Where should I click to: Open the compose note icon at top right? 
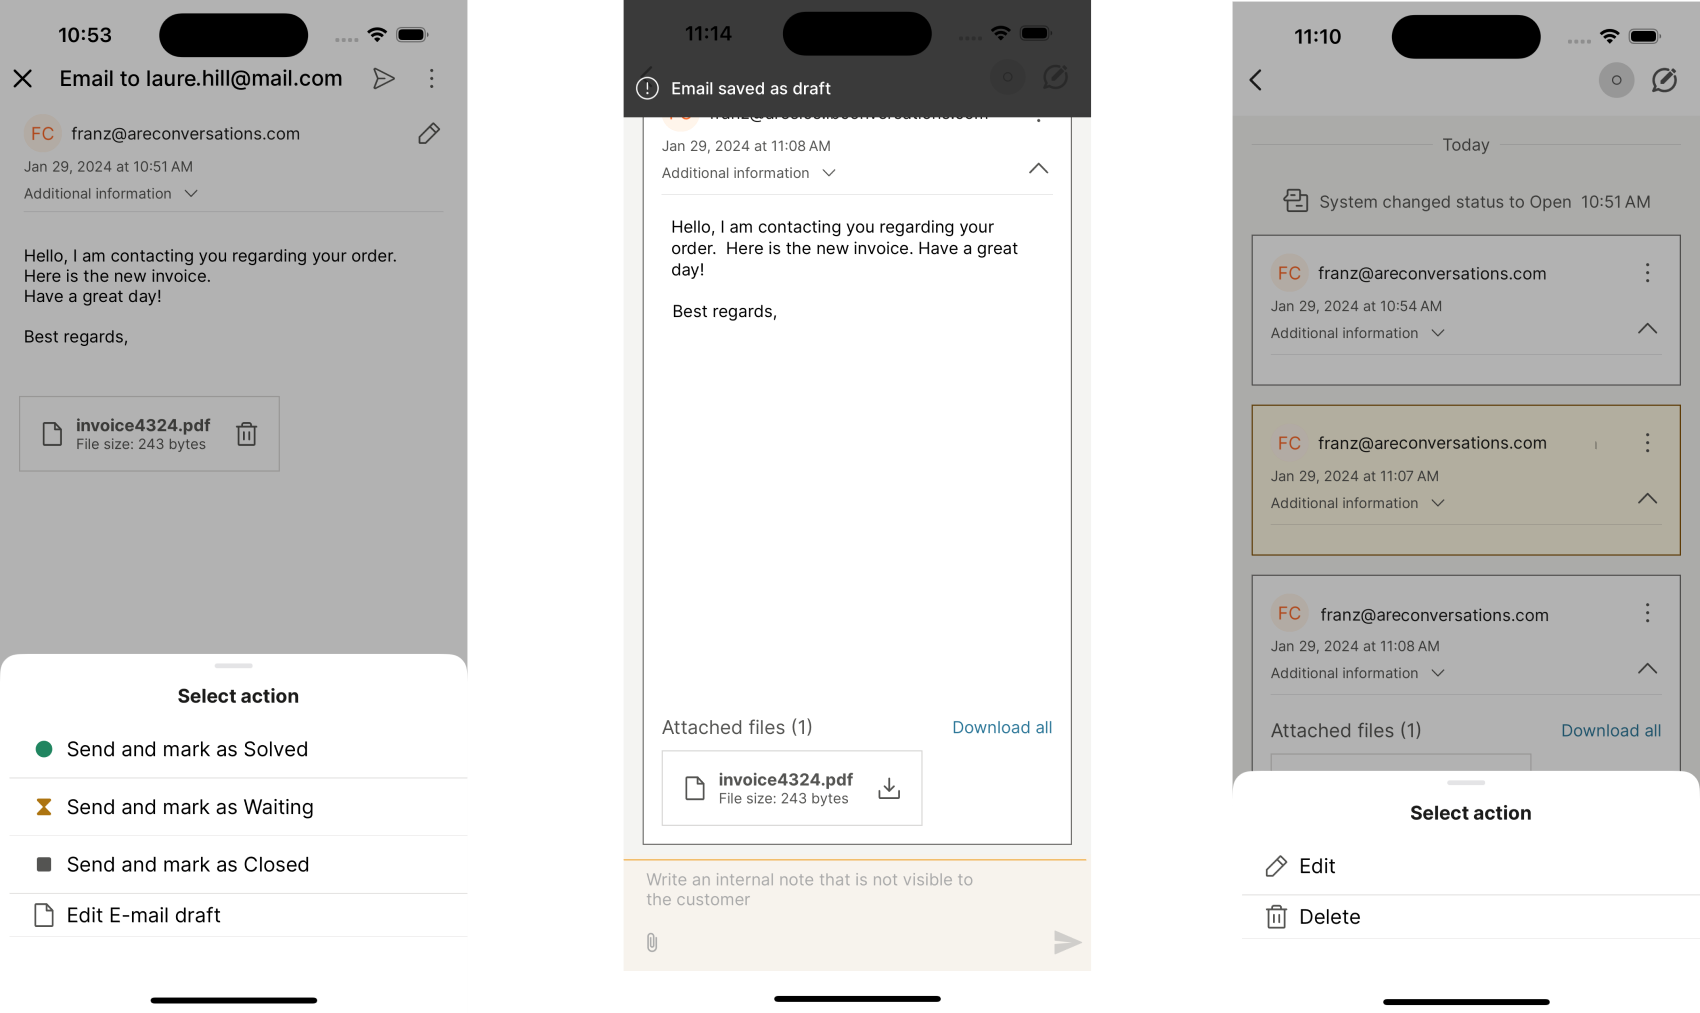(1664, 80)
